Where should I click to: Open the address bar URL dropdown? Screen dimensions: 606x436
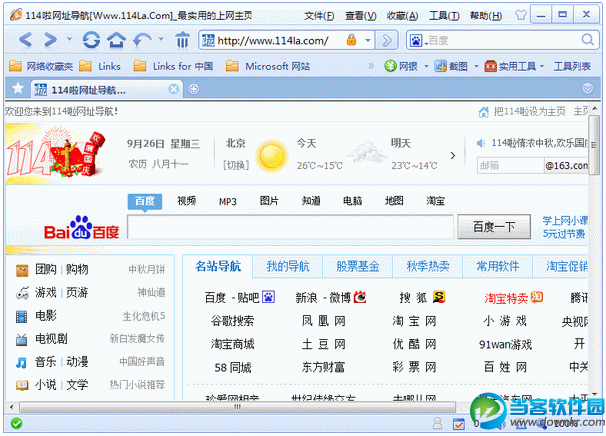tap(368, 40)
